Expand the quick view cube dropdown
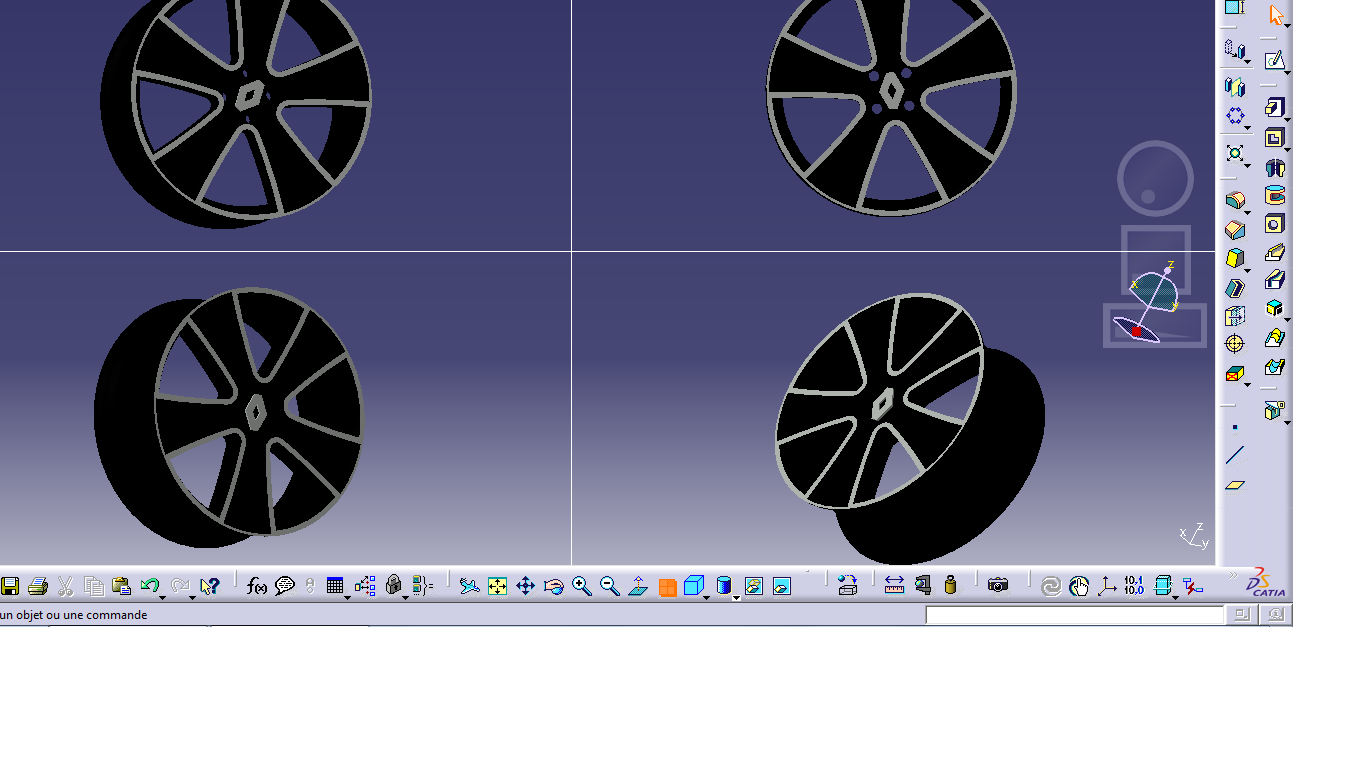This screenshot has height=768, width=1366. tap(707, 597)
